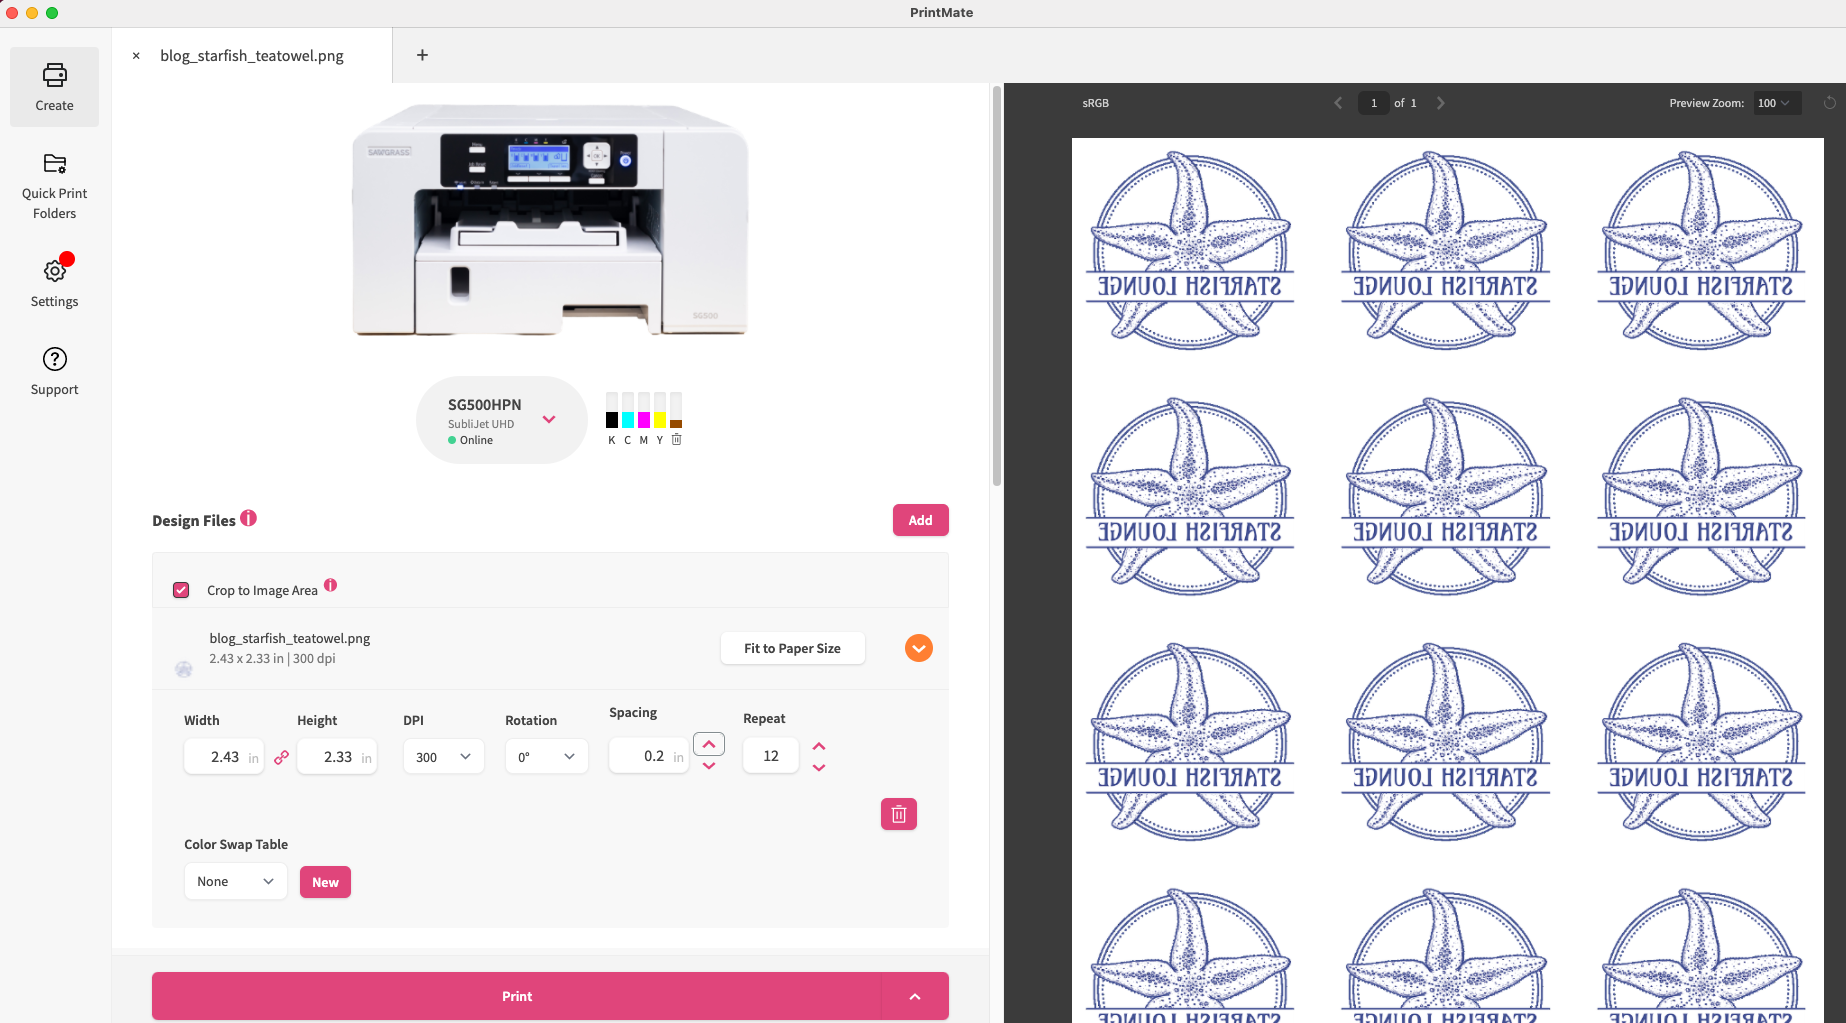
Task: Click the Design Files info icon
Action: [248, 518]
